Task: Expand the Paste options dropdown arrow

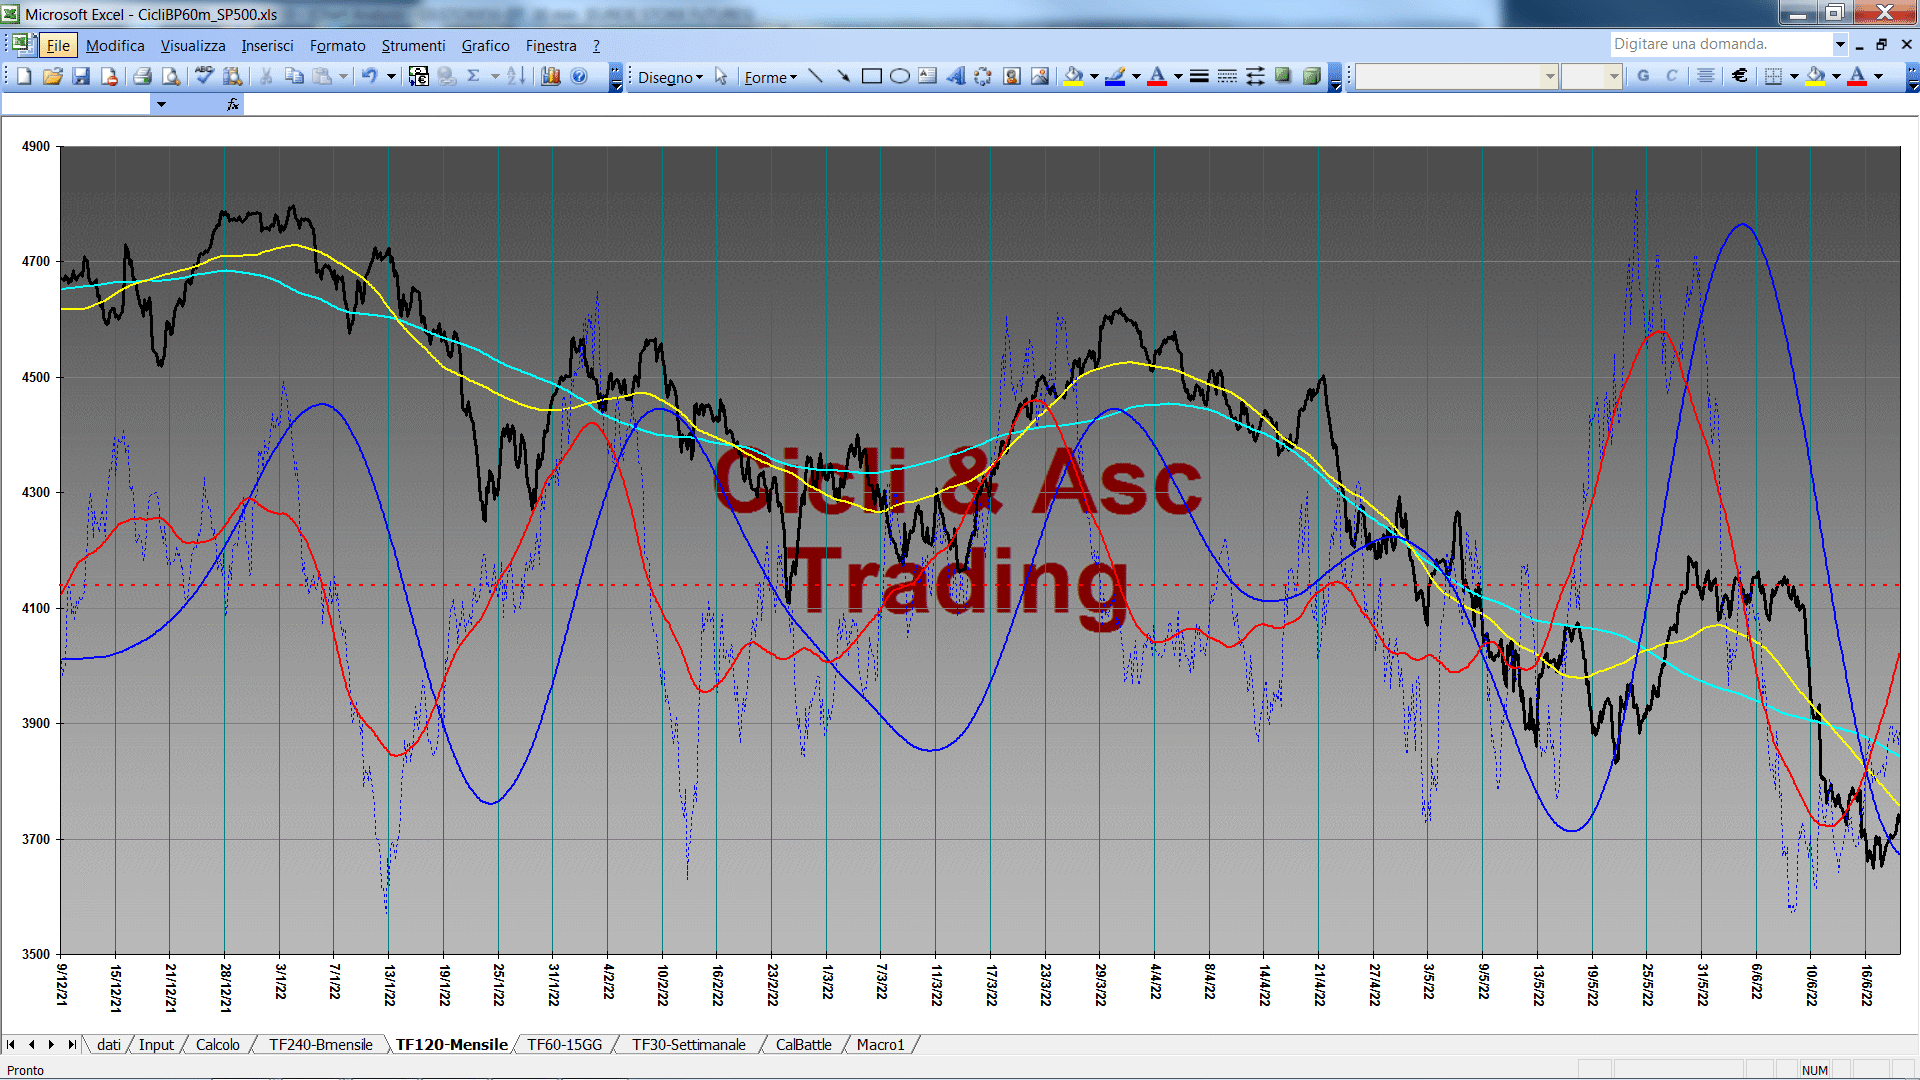Action: 343,77
